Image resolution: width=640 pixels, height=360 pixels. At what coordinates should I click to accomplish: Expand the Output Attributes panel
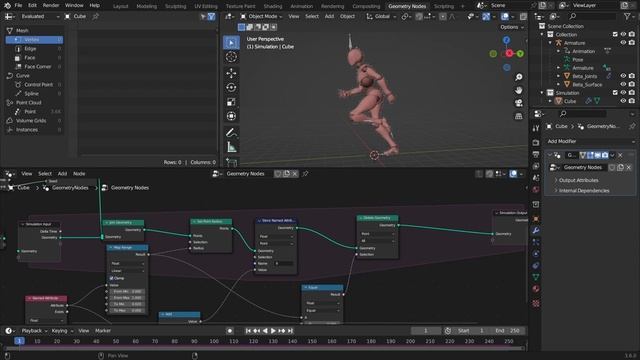(578, 180)
